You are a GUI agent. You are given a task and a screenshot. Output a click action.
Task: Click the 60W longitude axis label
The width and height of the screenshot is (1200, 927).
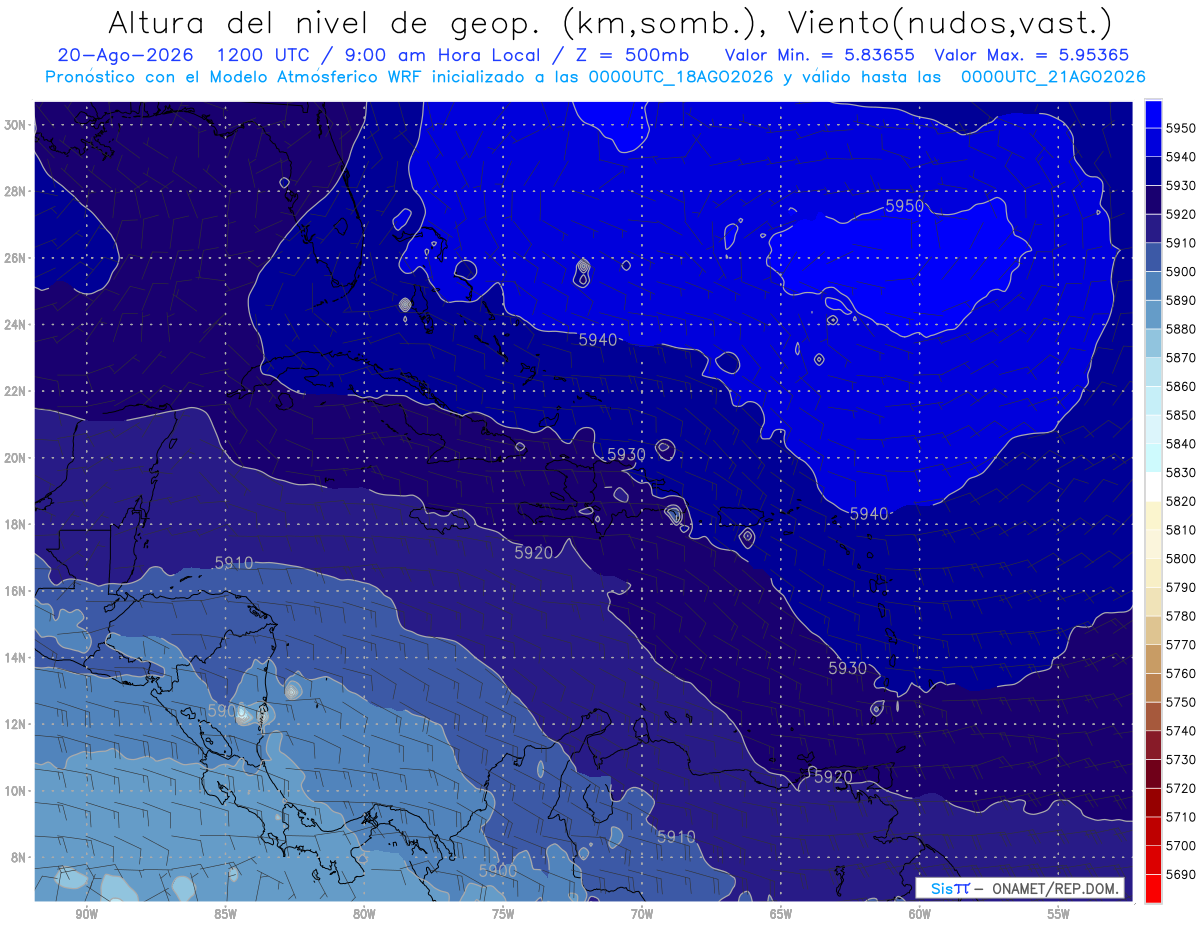tap(920, 915)
